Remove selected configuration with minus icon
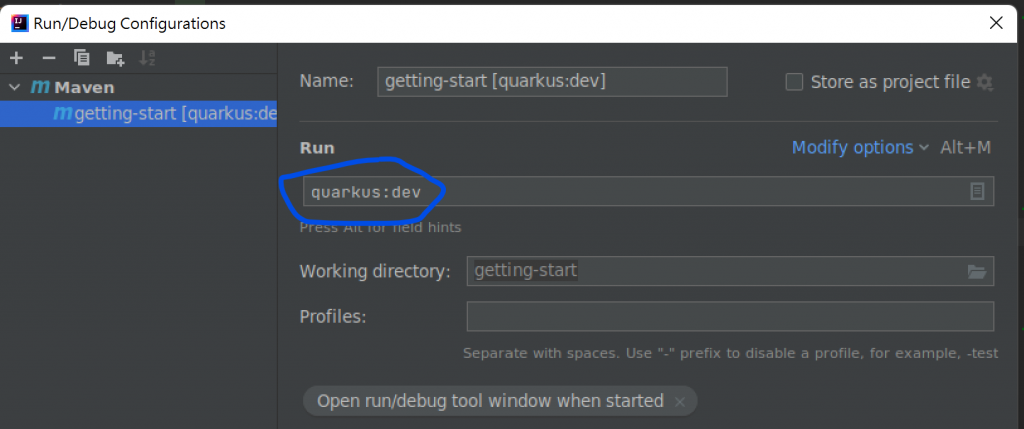 49,58
